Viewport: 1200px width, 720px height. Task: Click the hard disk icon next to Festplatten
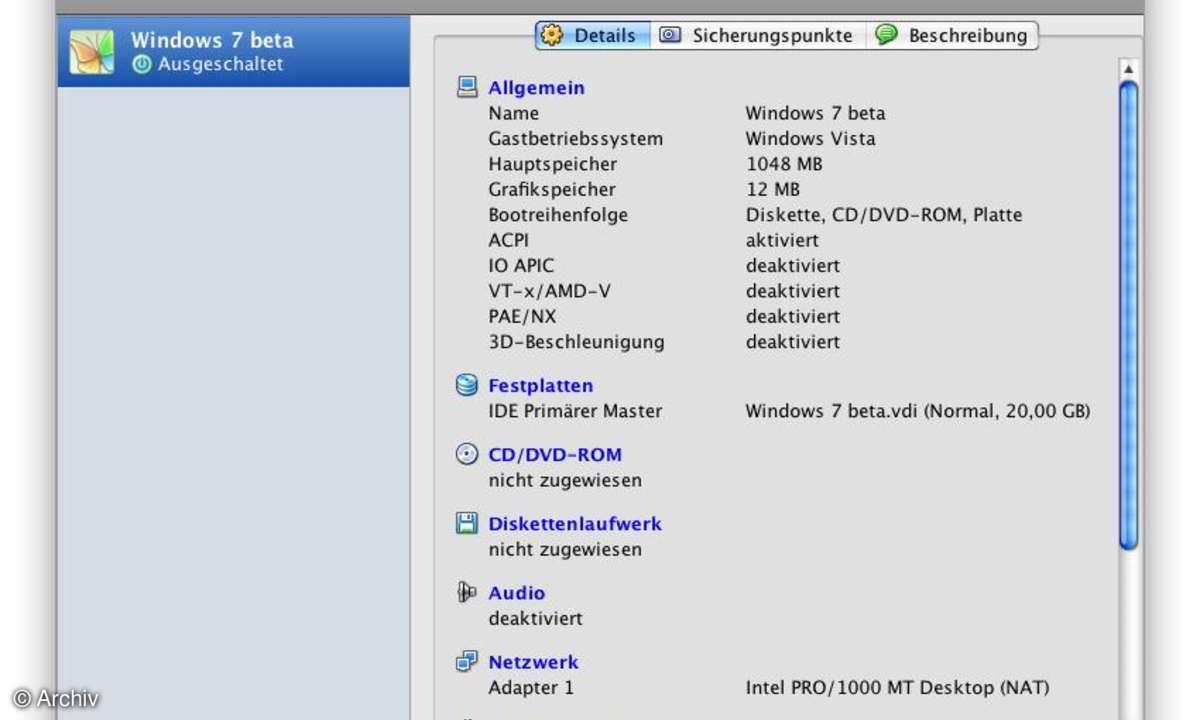tap(467, 385)
